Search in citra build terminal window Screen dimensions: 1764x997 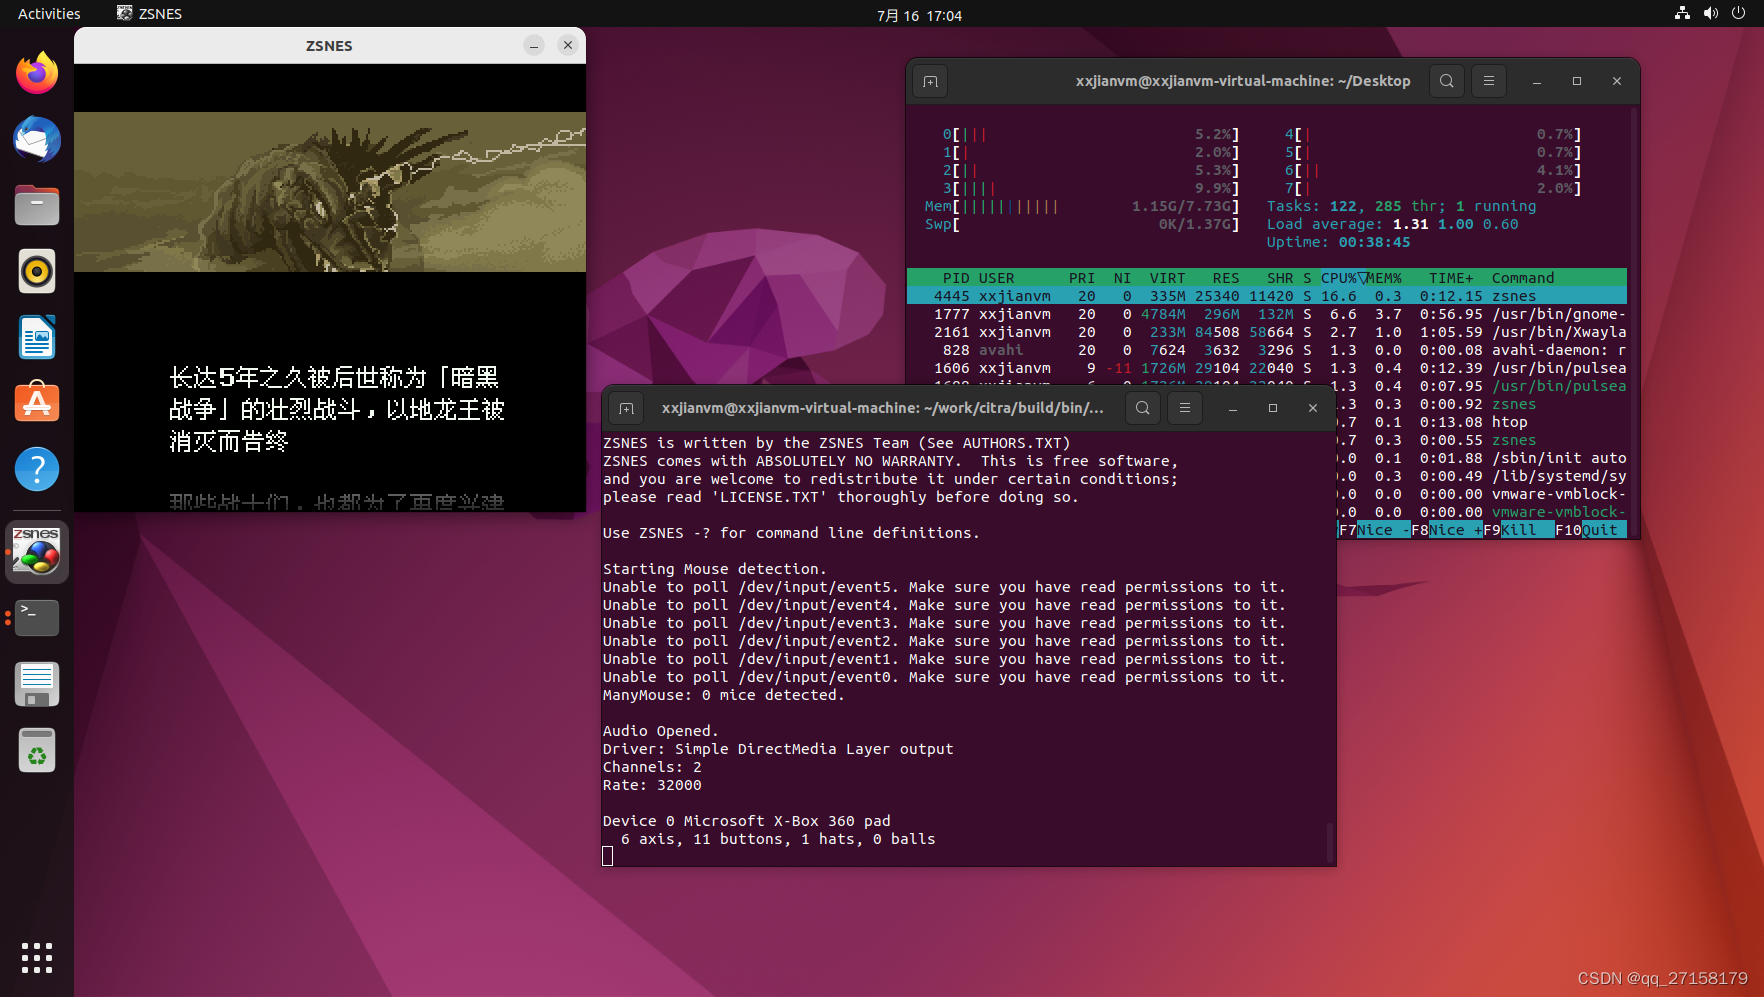point(1143,408)
